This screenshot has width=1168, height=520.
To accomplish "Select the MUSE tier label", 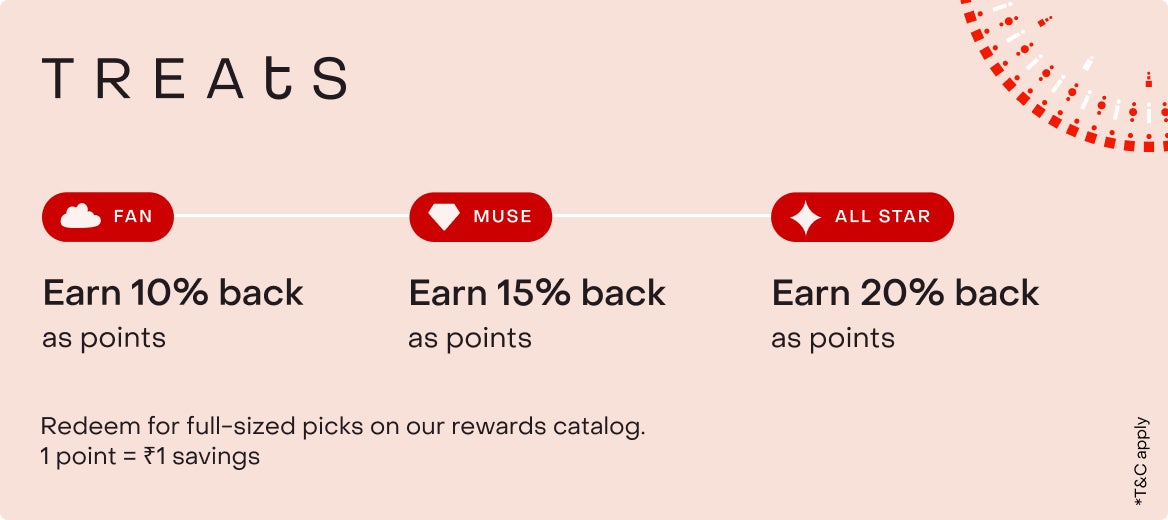I will pyautogui.click(x=502, y=216).
